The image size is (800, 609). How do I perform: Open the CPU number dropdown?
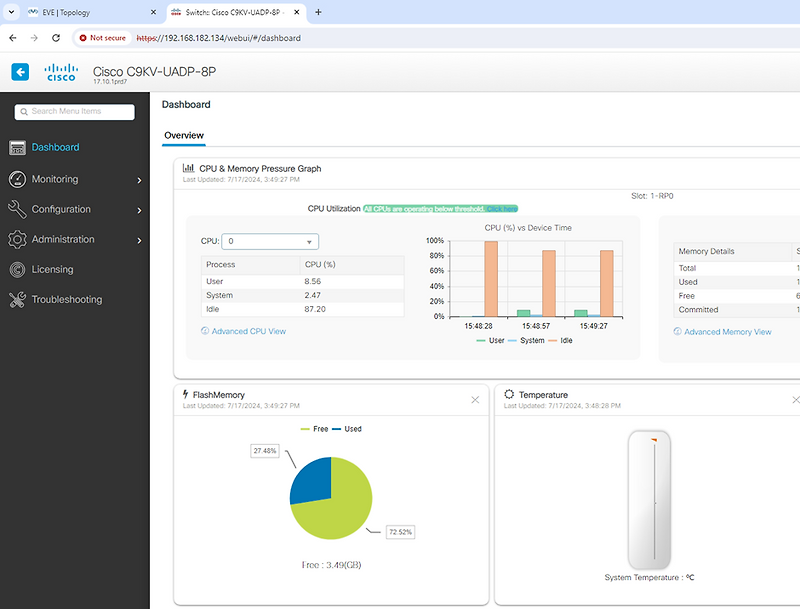[x=269, y=241]
